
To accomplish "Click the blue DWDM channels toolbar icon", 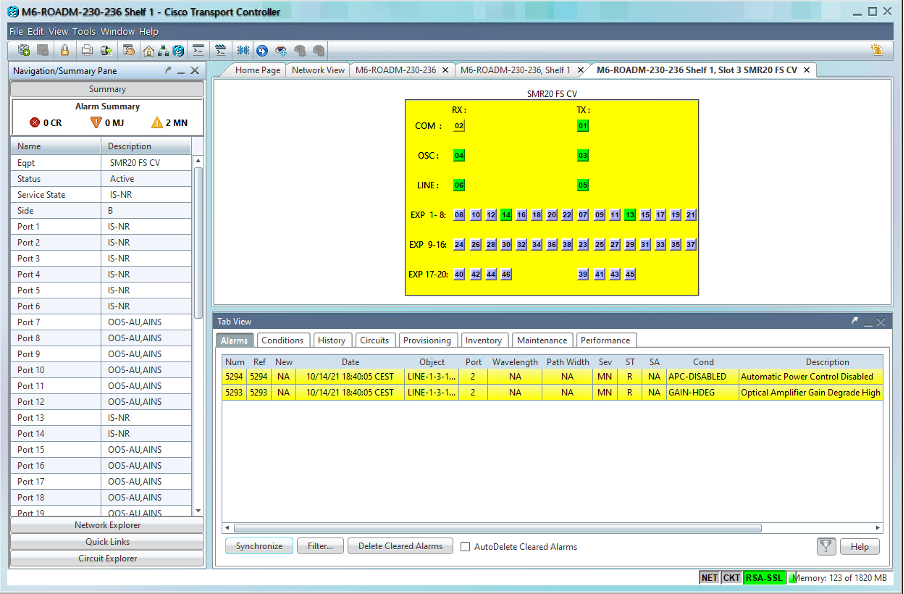I will pos(243,51).
